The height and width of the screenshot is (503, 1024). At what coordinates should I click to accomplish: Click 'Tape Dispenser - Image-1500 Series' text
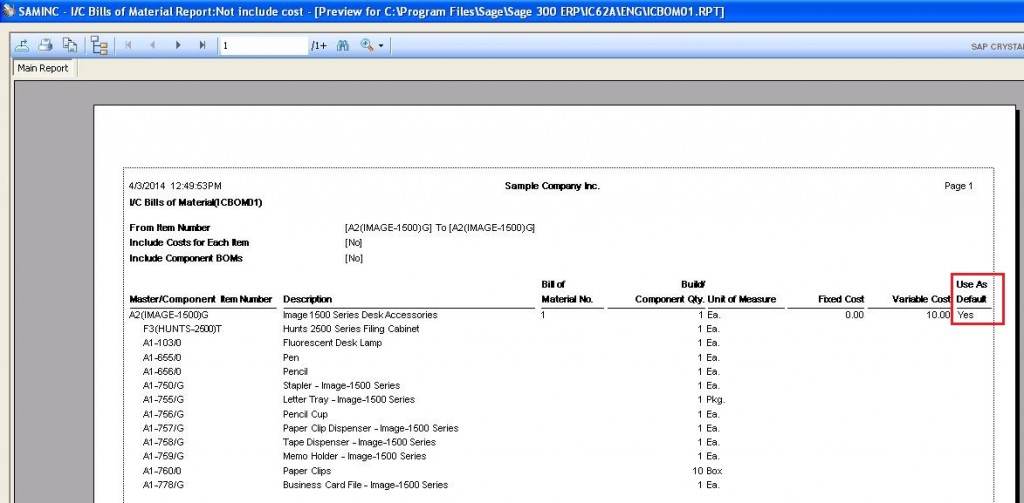(x=359, y=442)
